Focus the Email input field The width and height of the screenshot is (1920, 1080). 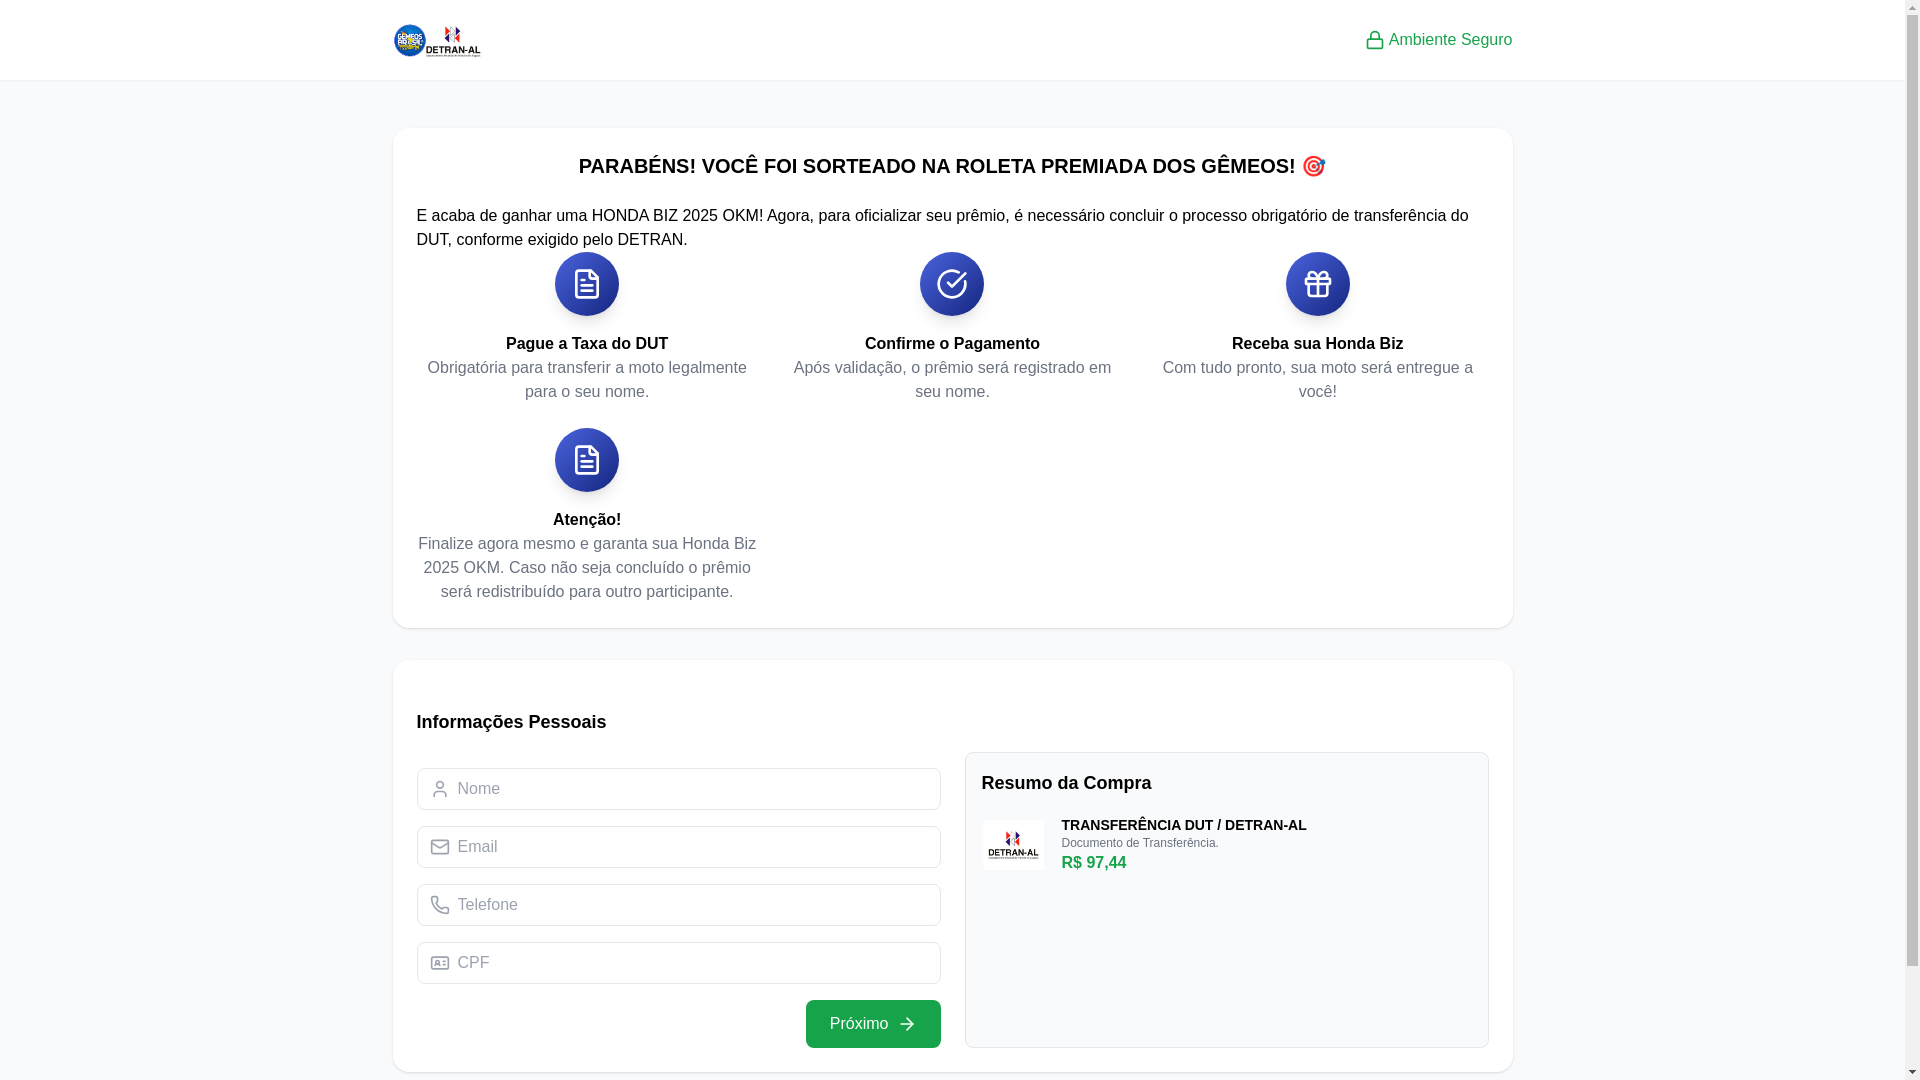(x=679, y=847)
